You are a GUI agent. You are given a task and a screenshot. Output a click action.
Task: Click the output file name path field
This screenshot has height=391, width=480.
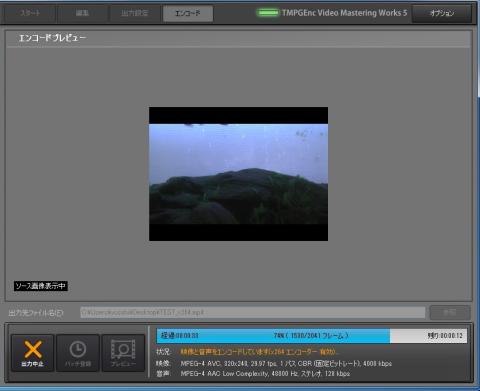tap(252, 313)
